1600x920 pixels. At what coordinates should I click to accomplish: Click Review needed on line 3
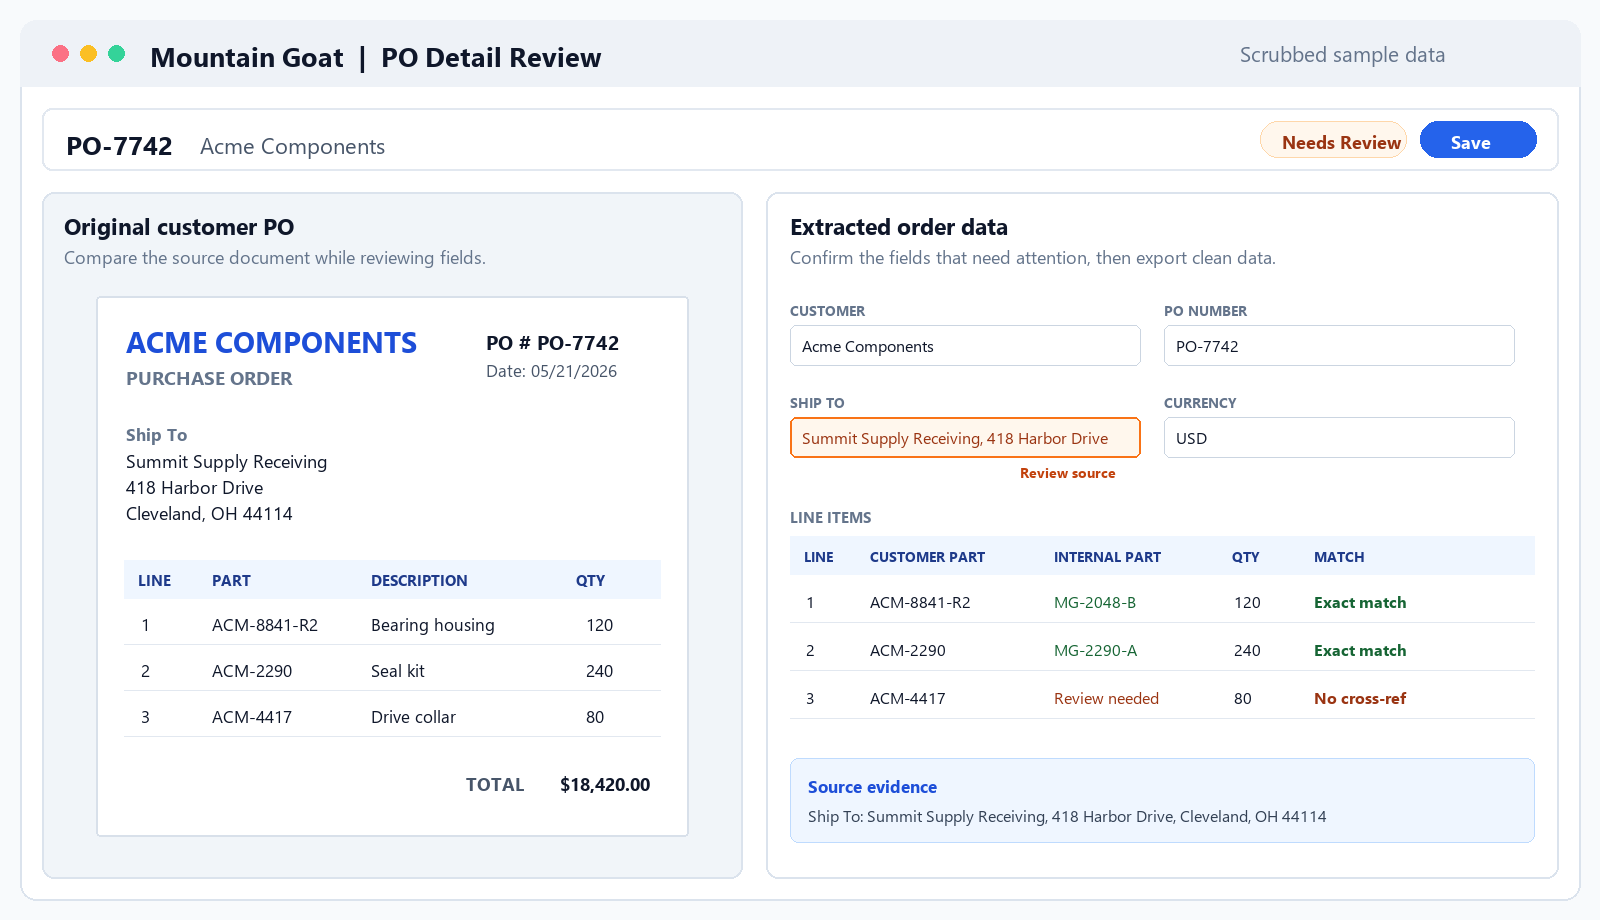click(1106, 699)
